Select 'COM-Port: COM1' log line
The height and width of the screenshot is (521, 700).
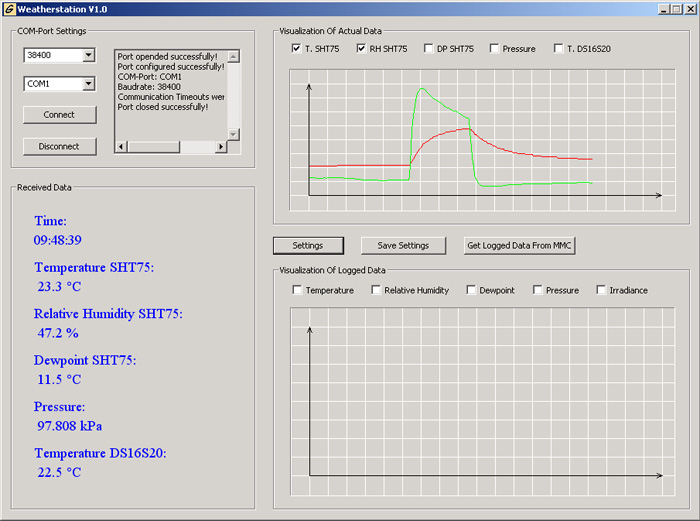coord(150,77)
